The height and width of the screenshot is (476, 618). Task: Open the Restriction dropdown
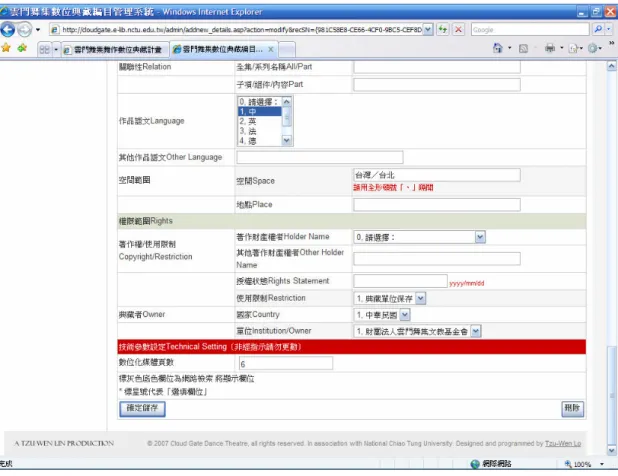coord(389,299)
